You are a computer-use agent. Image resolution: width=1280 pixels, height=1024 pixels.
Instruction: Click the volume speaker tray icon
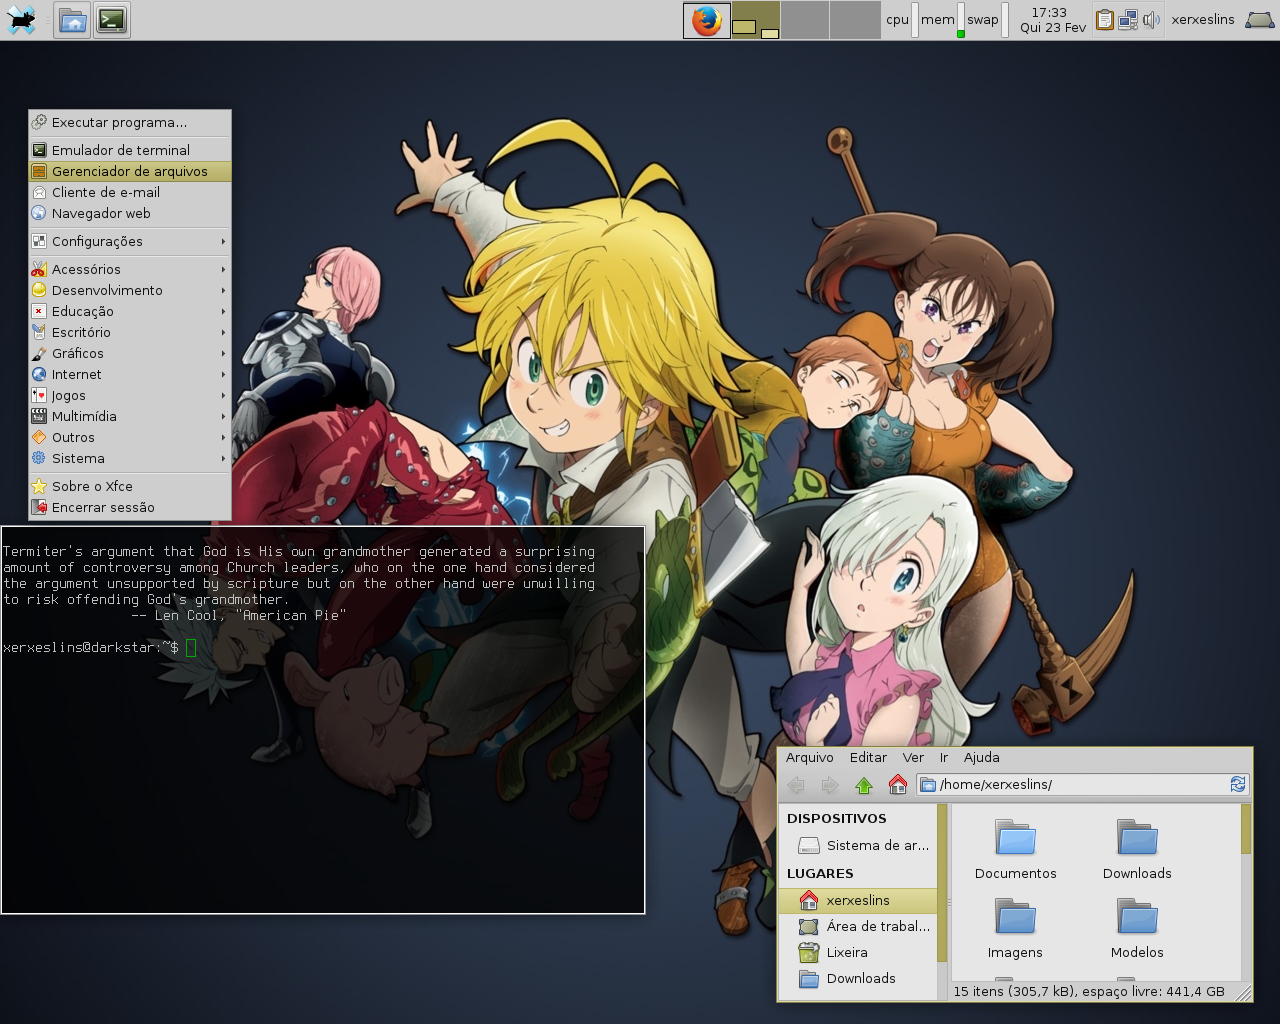coord(1151,20)
